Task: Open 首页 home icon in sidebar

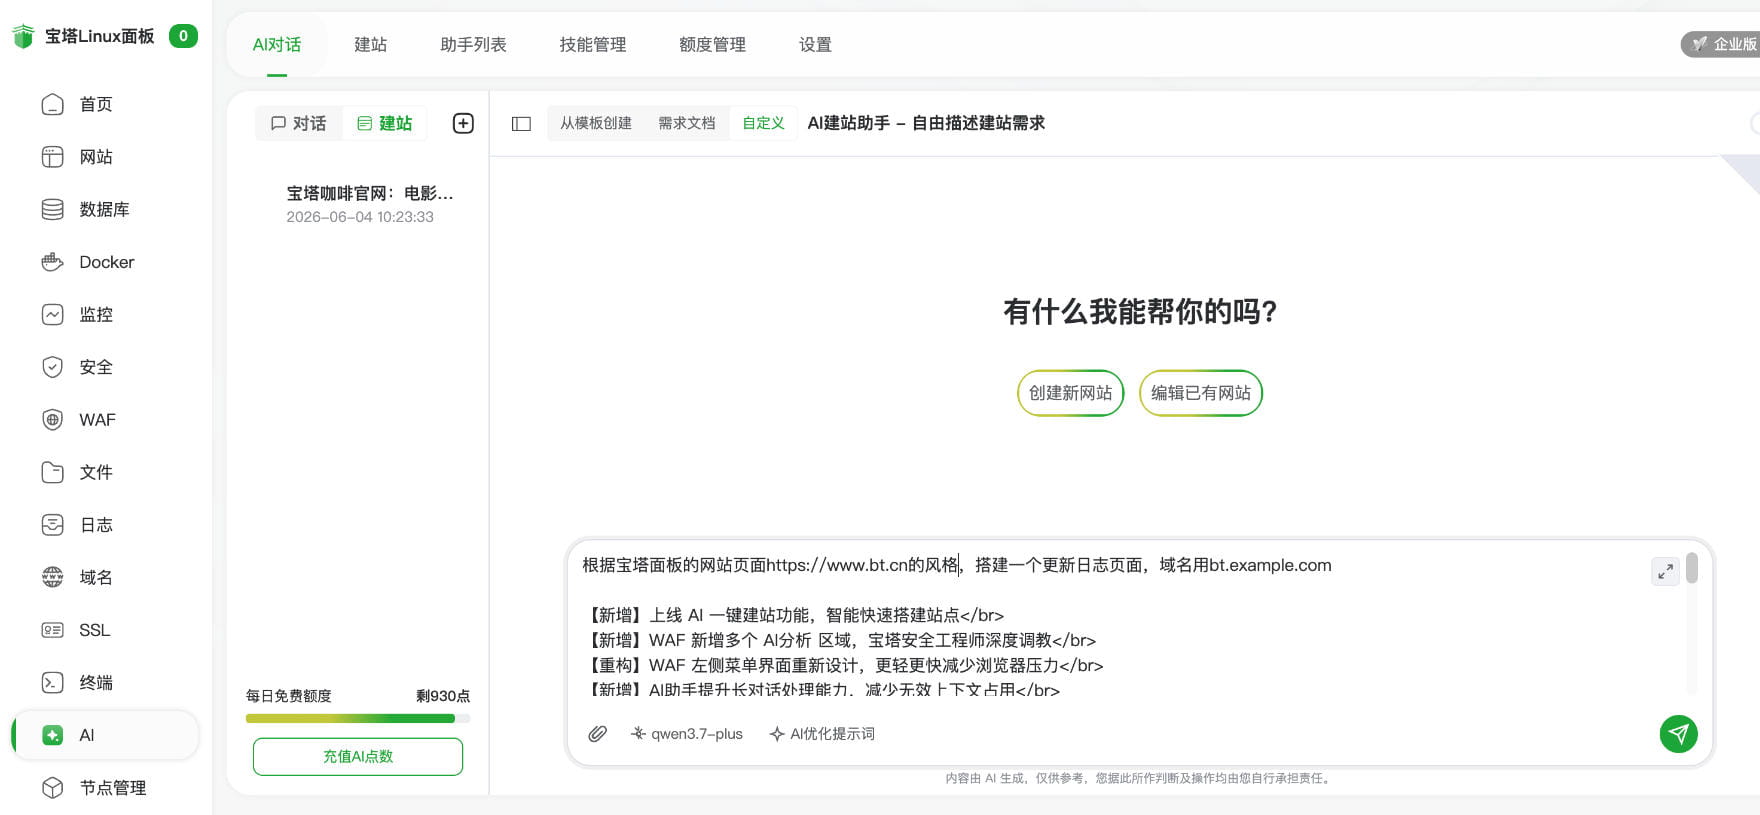Action: click(53, 104)
